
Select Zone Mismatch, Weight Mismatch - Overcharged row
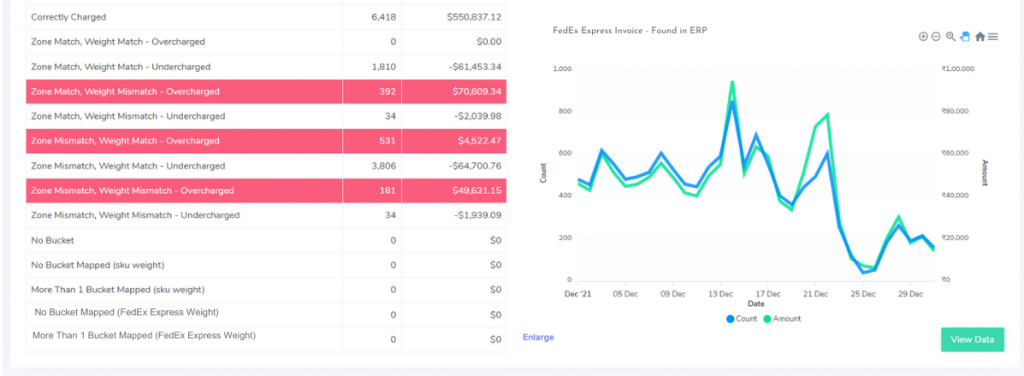click(x=266, y=191)
